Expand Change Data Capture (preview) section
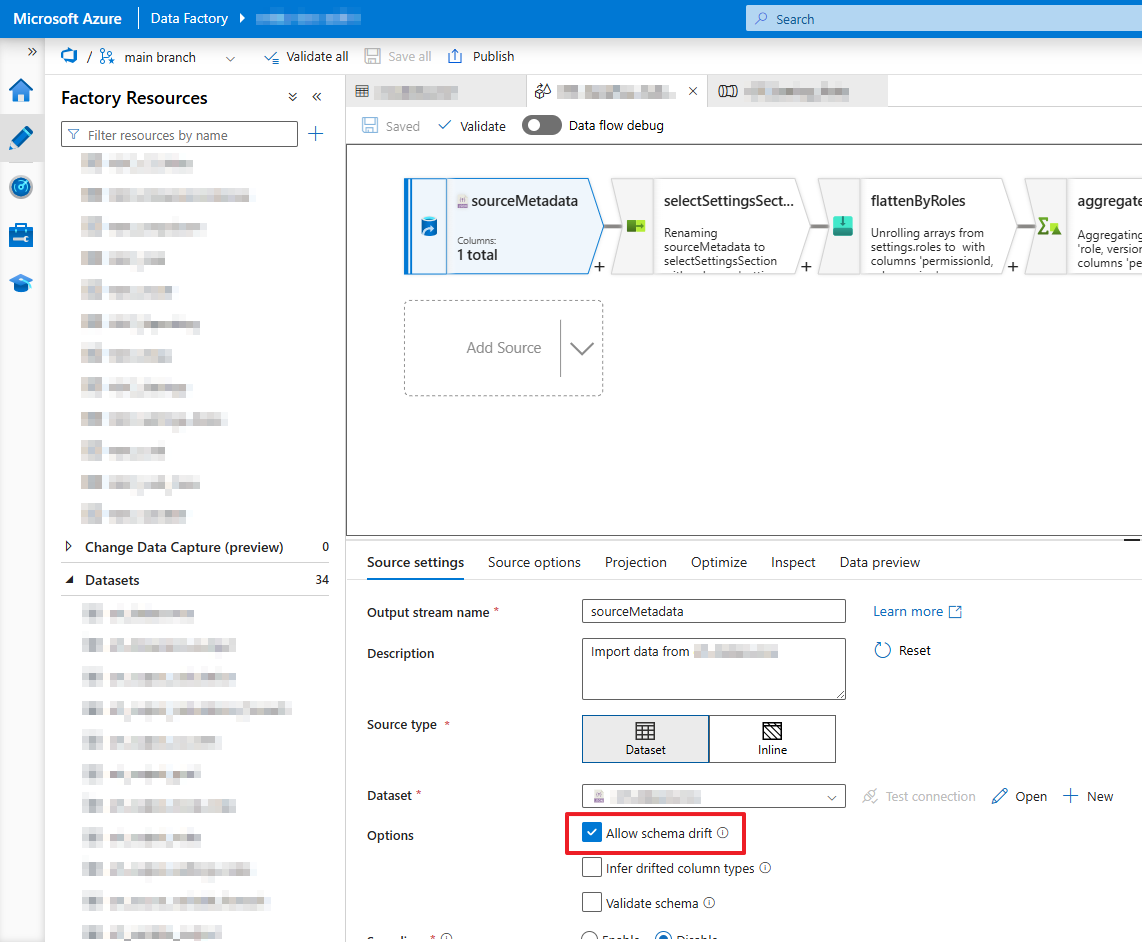Screen dimensions: 1142x942 (68, 546)
